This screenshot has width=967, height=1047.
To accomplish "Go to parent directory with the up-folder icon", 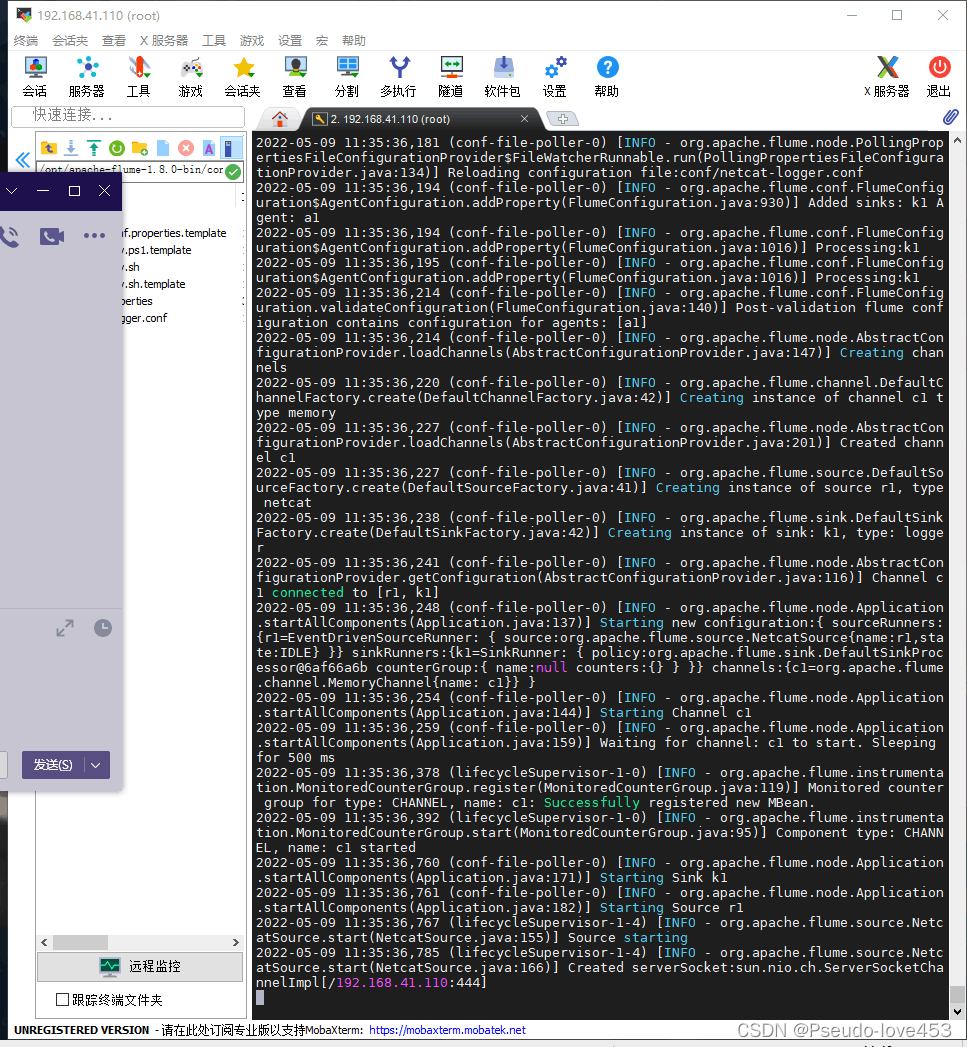I will pos(50,148).
